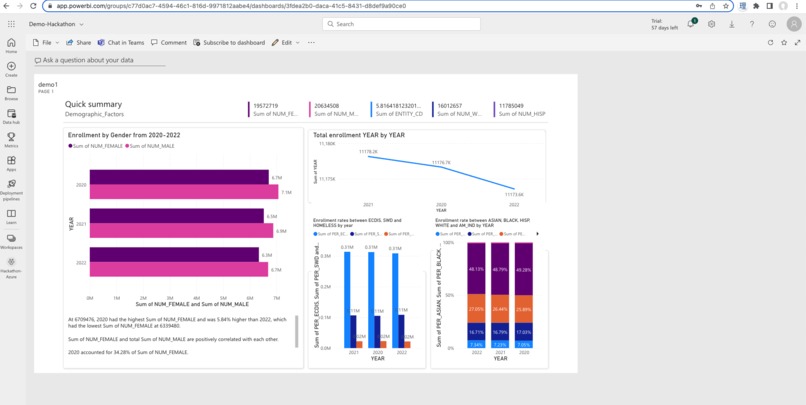
Task: Select the 16012657 card value
Action: pyautogui.click(x=451, y=106)
